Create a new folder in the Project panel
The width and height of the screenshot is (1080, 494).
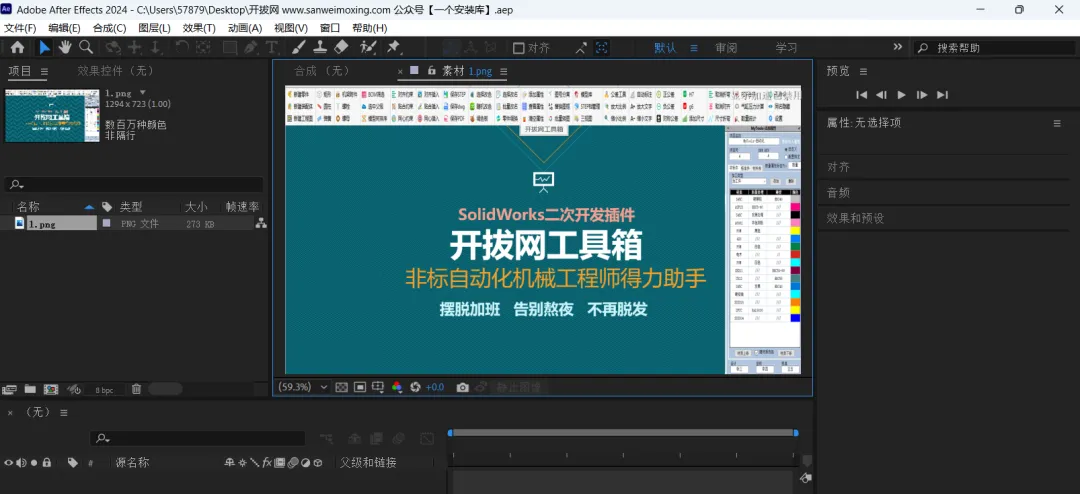coord(30,389)
